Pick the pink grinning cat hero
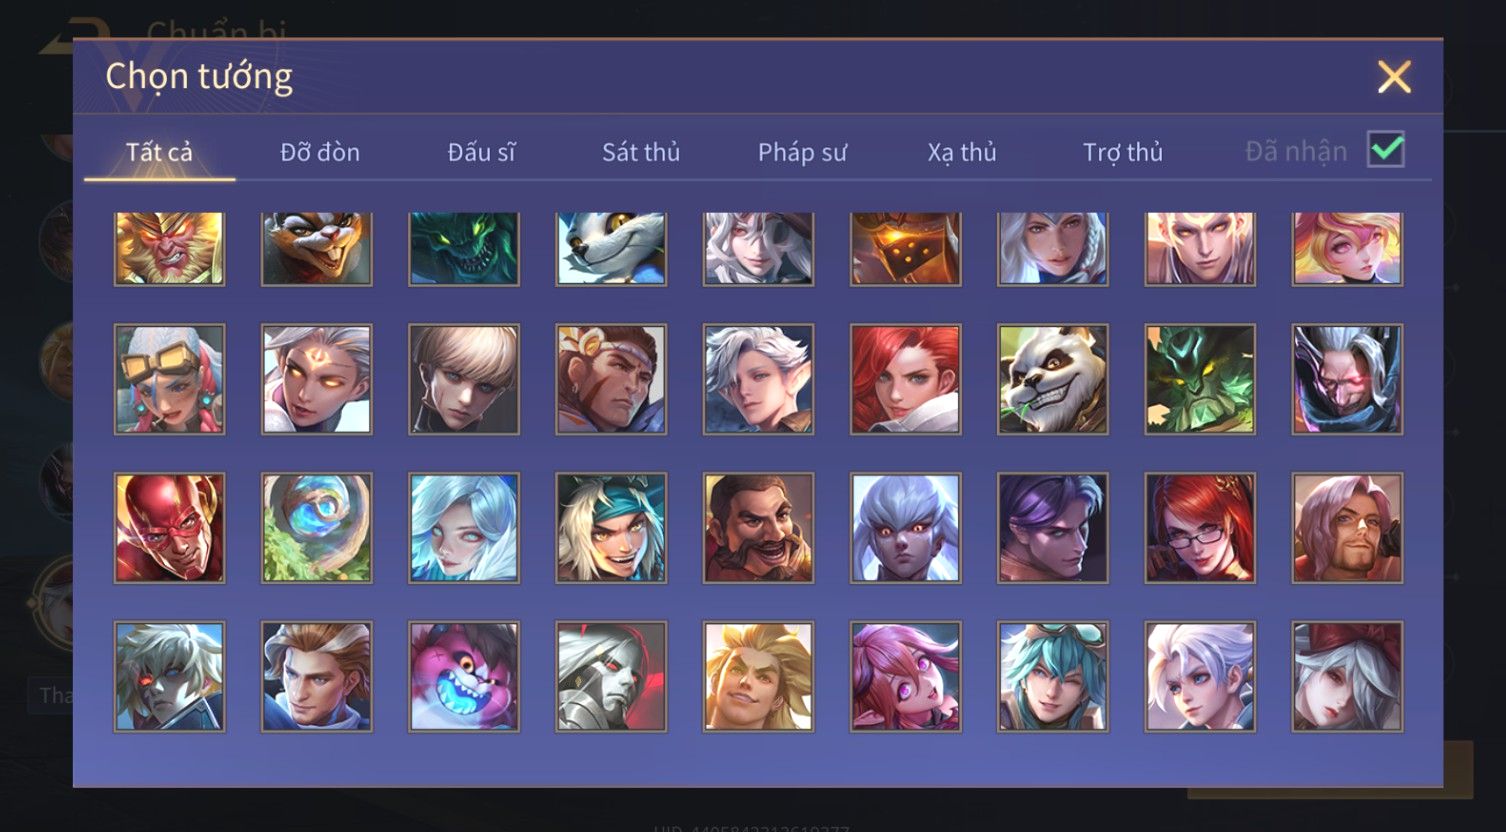This screenshot has width=1506, height=832. [x=464, y=677]
